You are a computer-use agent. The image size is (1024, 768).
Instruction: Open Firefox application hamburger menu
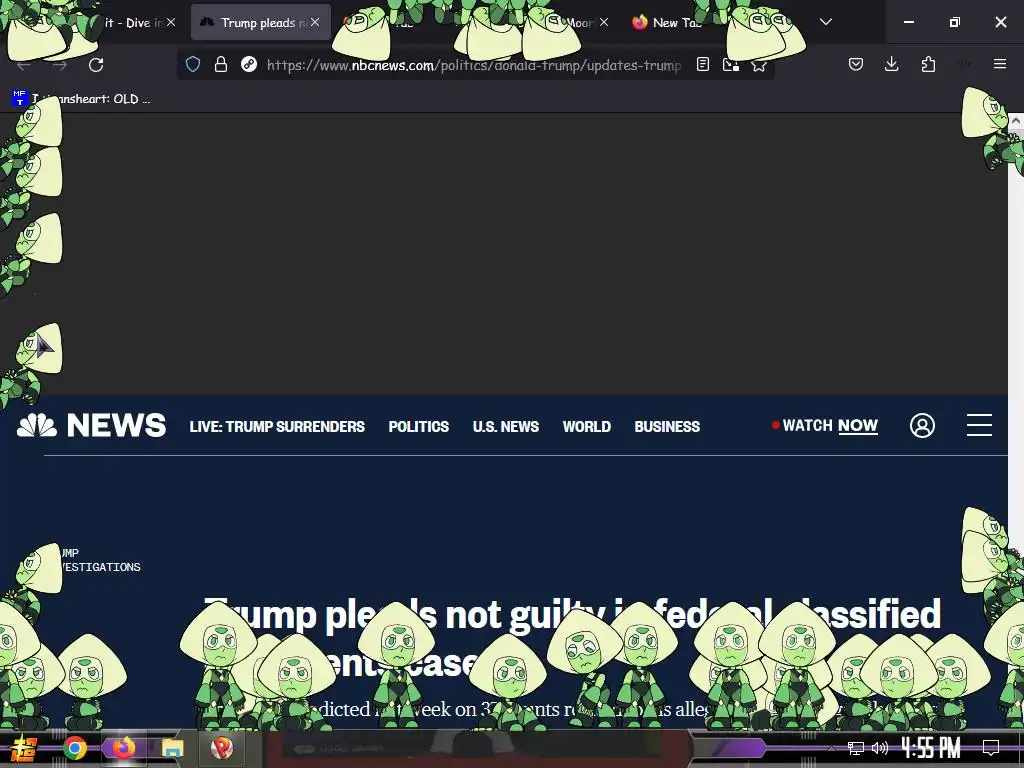point(1000,64)
